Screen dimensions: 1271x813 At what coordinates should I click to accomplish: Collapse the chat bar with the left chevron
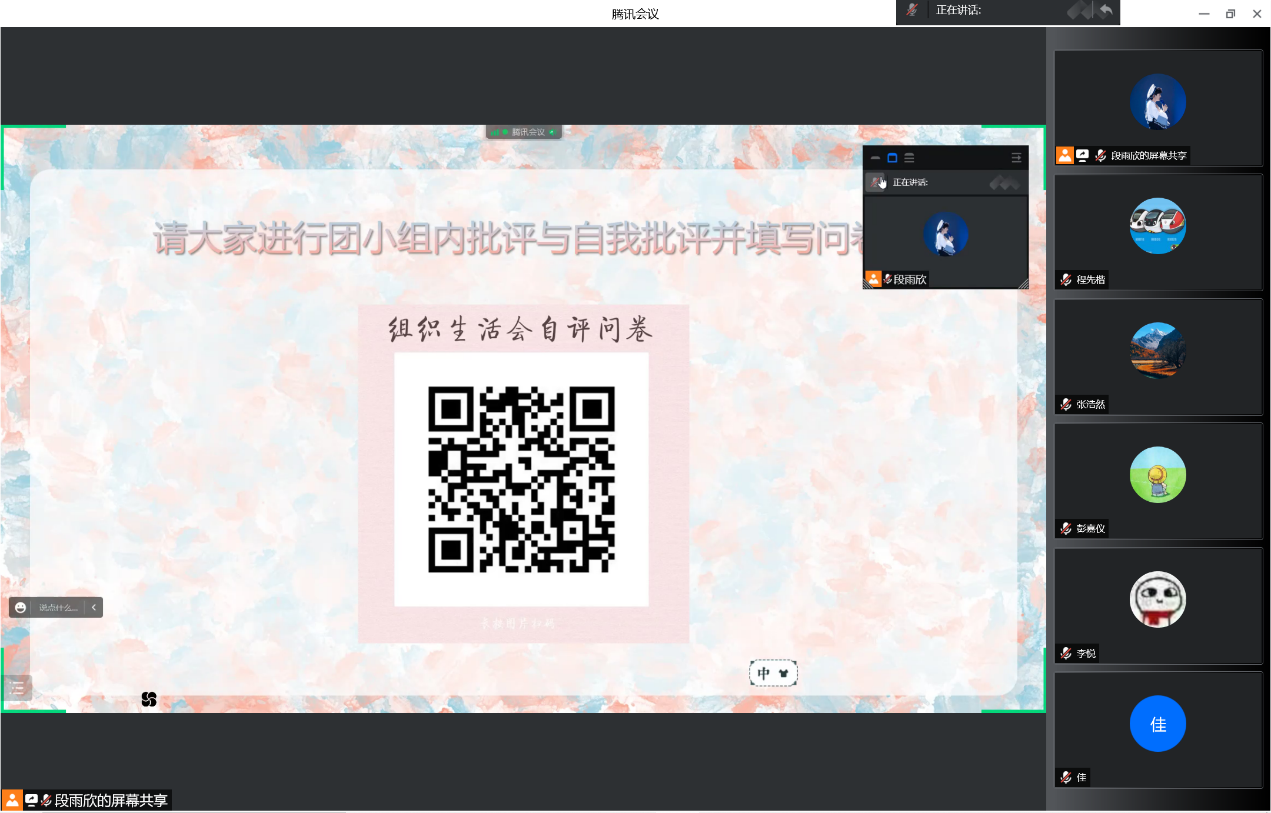tap(94, 607)
